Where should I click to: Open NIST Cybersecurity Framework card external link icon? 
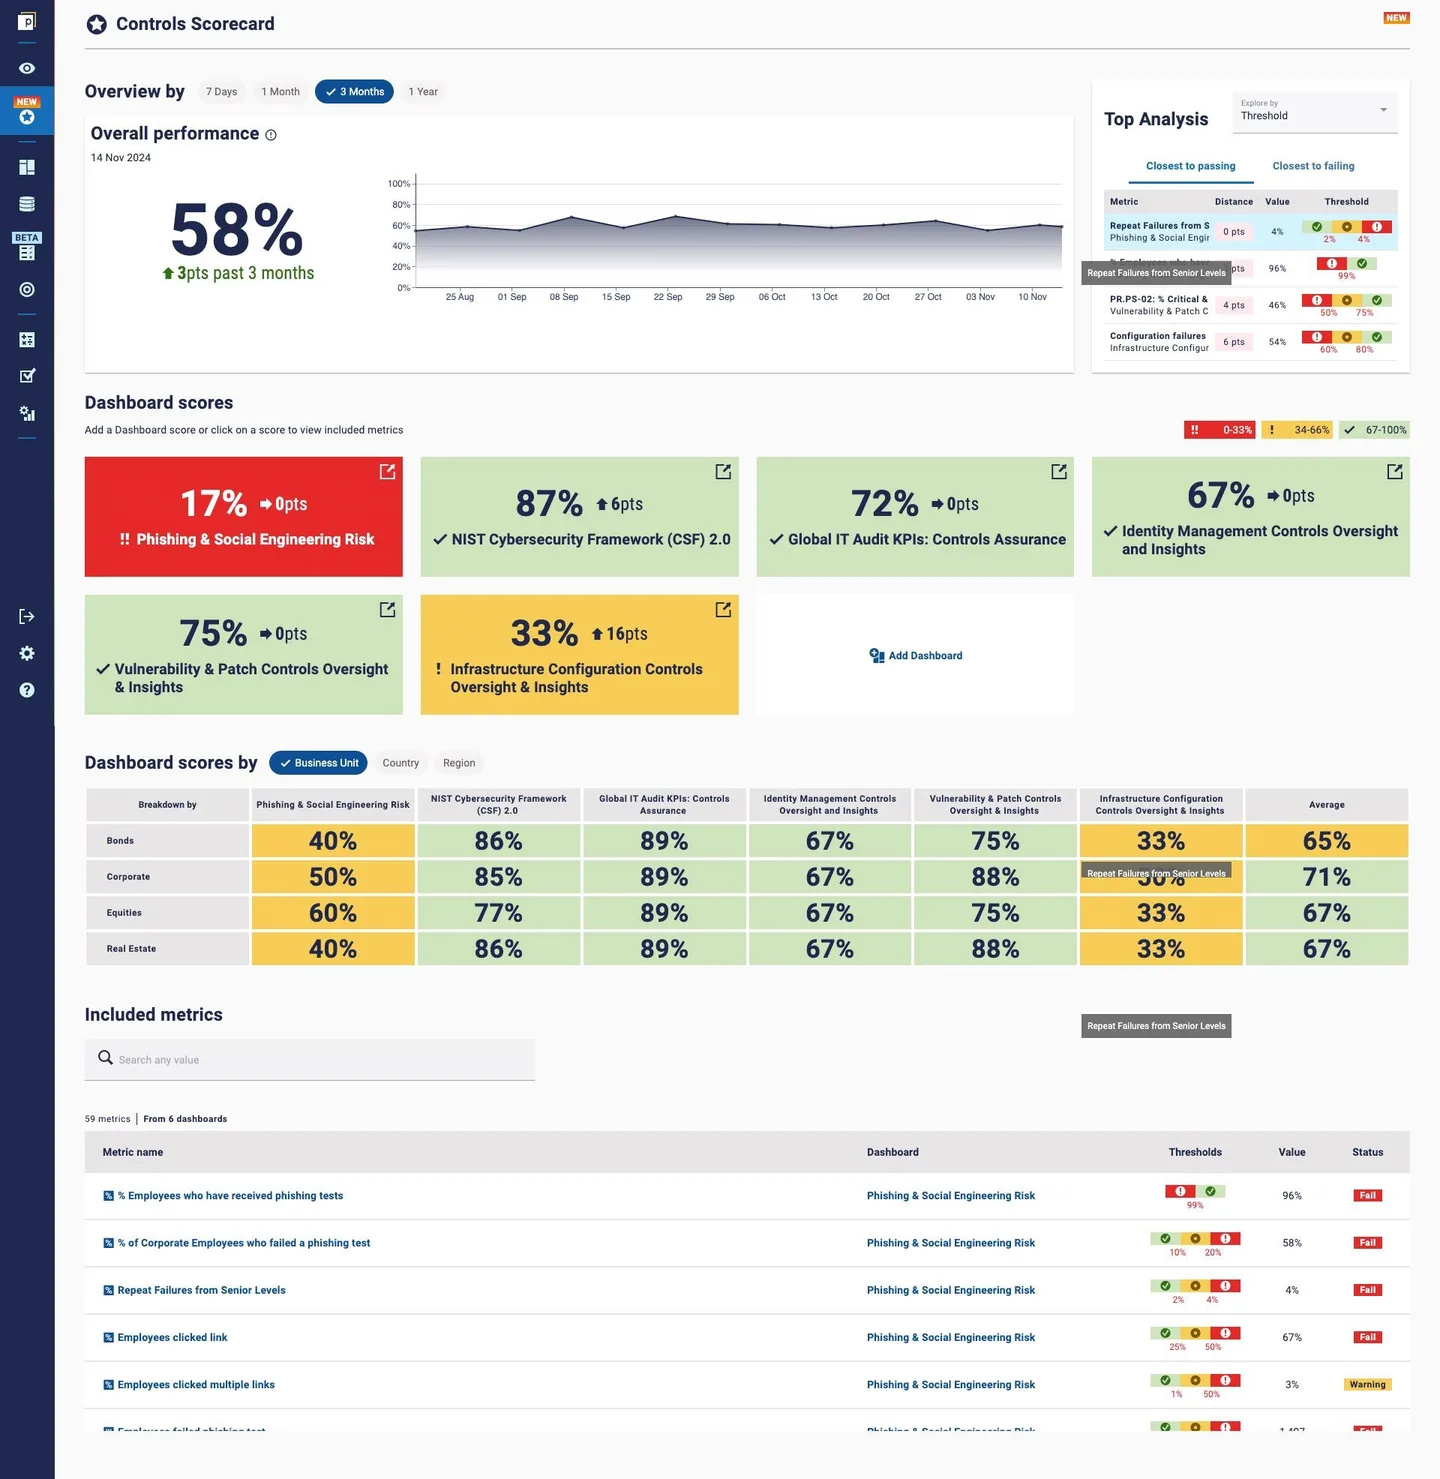[x=723, y=471]
